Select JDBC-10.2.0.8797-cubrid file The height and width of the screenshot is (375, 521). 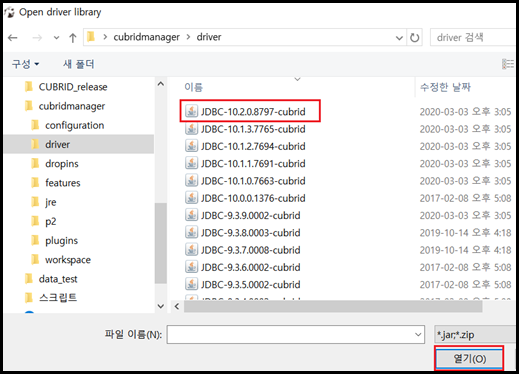tap(253, 112)
